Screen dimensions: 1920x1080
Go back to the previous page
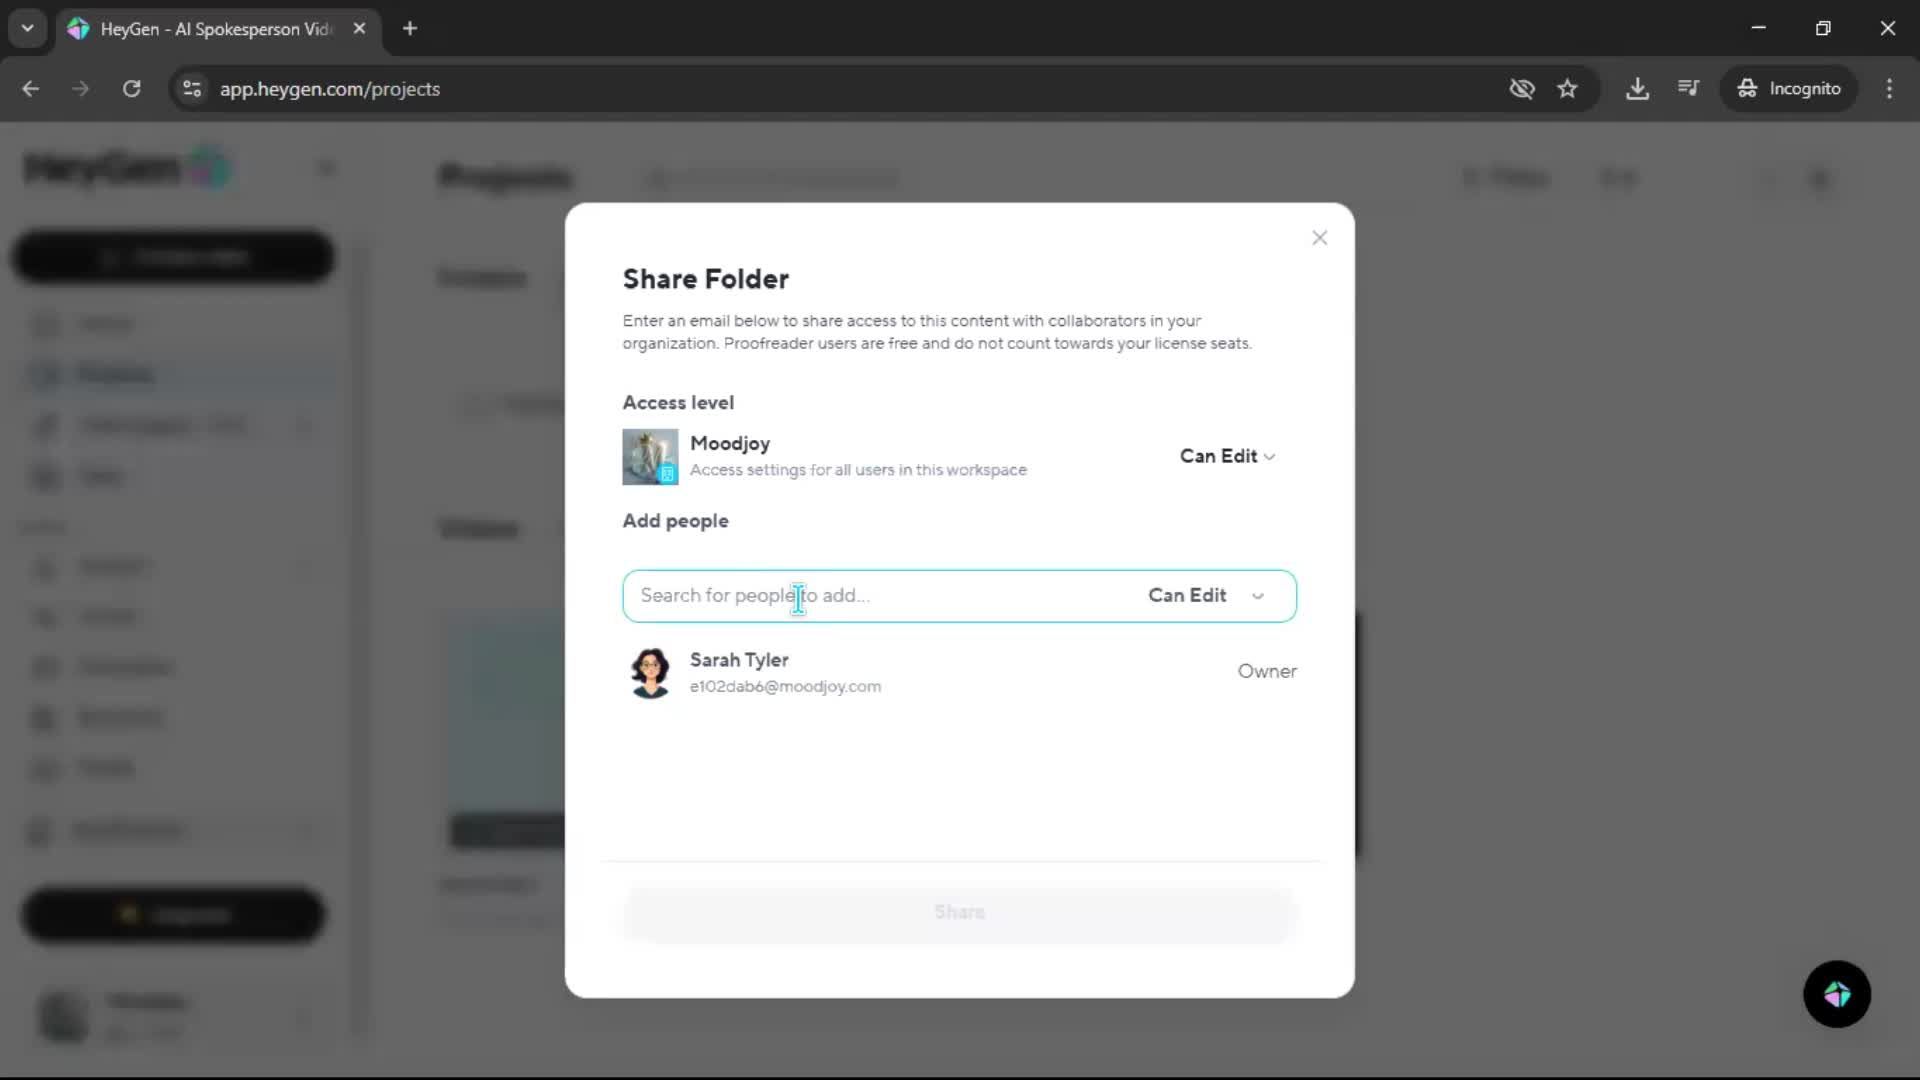point(31,89)
